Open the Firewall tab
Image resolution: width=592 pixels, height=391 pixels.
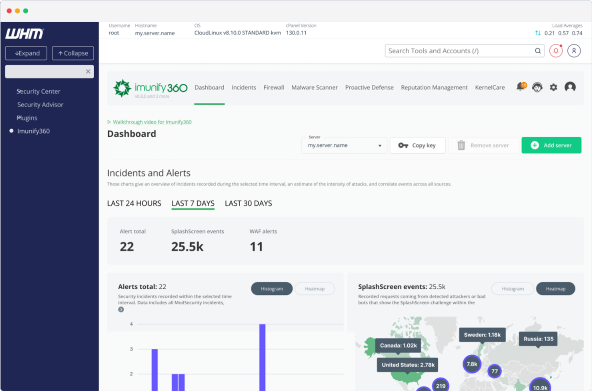pos(274,88)
